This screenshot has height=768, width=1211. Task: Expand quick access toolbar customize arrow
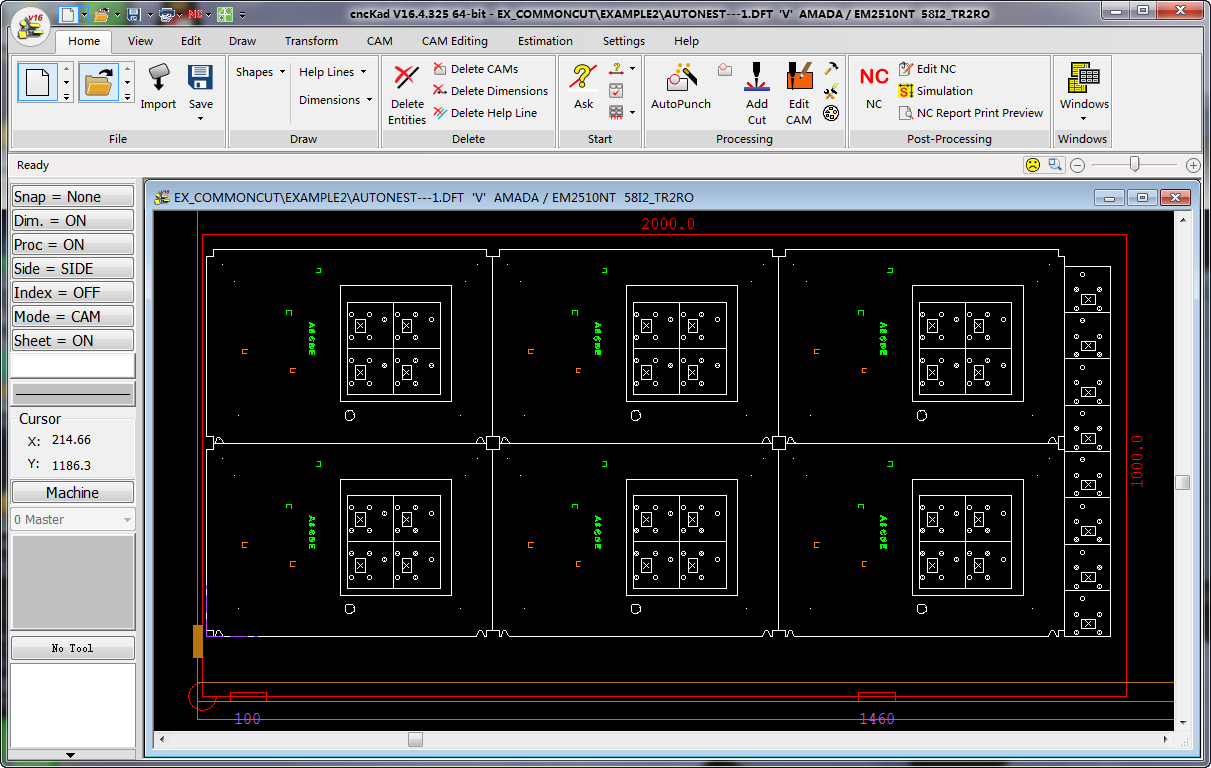coord(242,15)
